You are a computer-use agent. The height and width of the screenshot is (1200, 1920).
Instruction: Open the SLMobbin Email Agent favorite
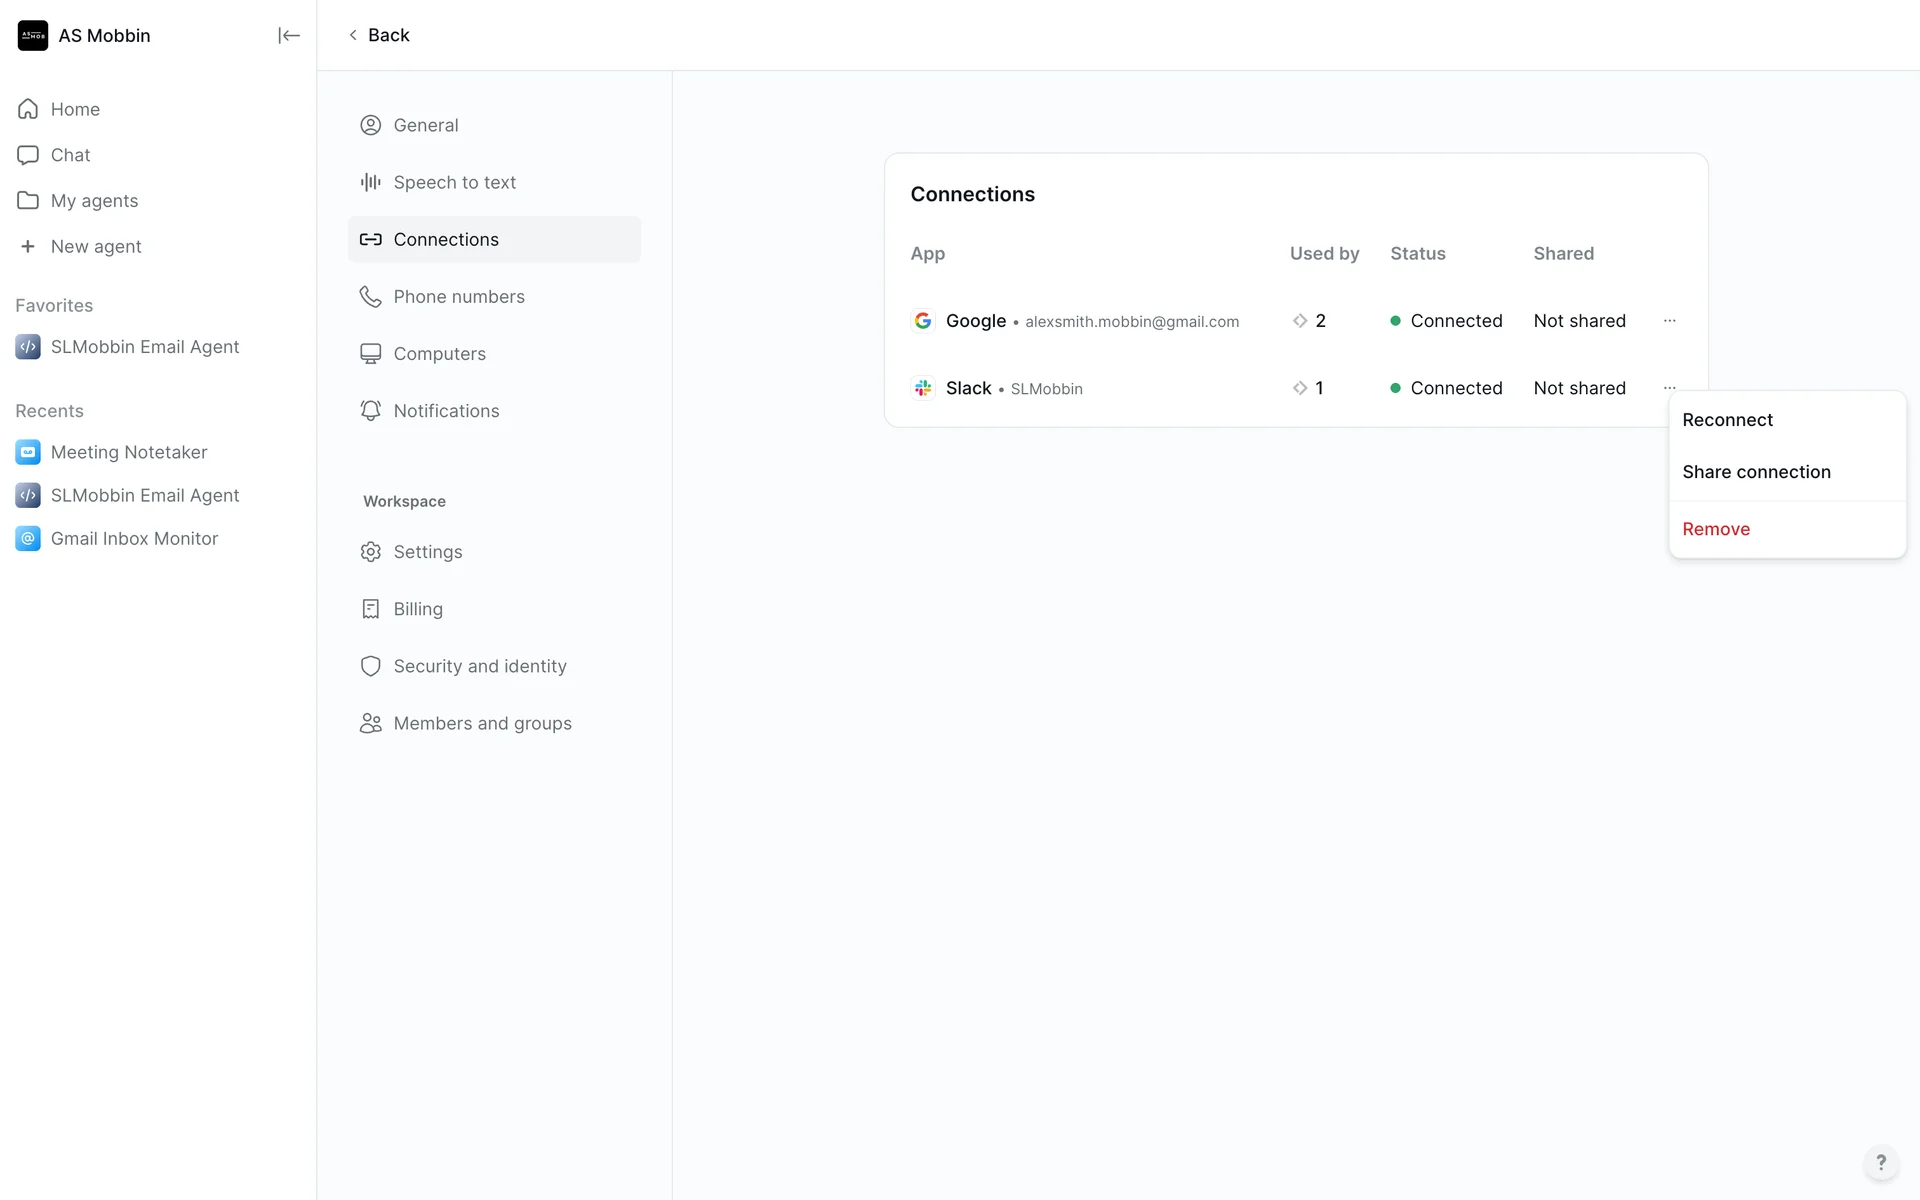(144, 347)
